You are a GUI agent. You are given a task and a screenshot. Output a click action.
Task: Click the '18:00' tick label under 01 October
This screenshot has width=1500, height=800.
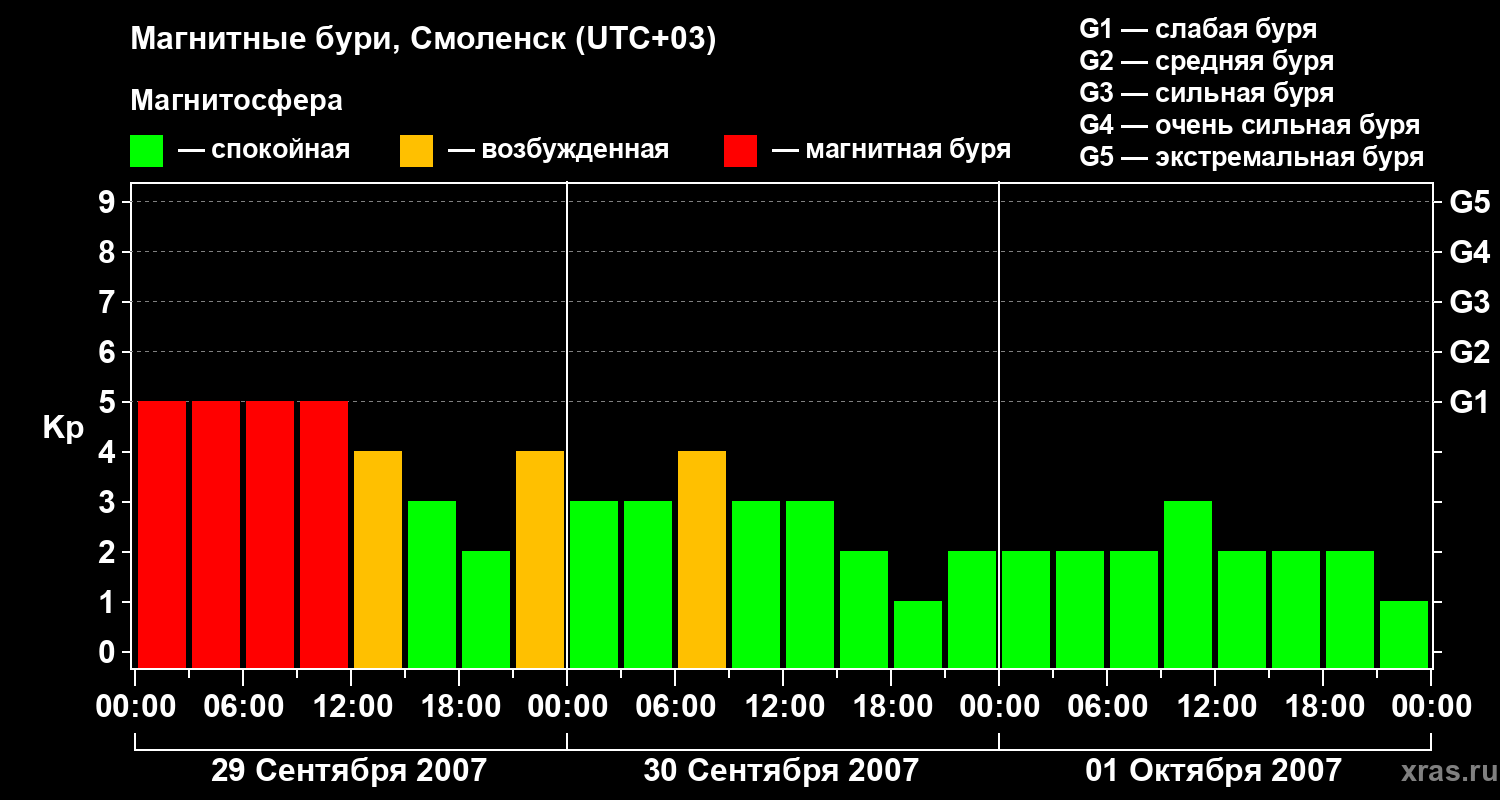tap(1323, 708)
